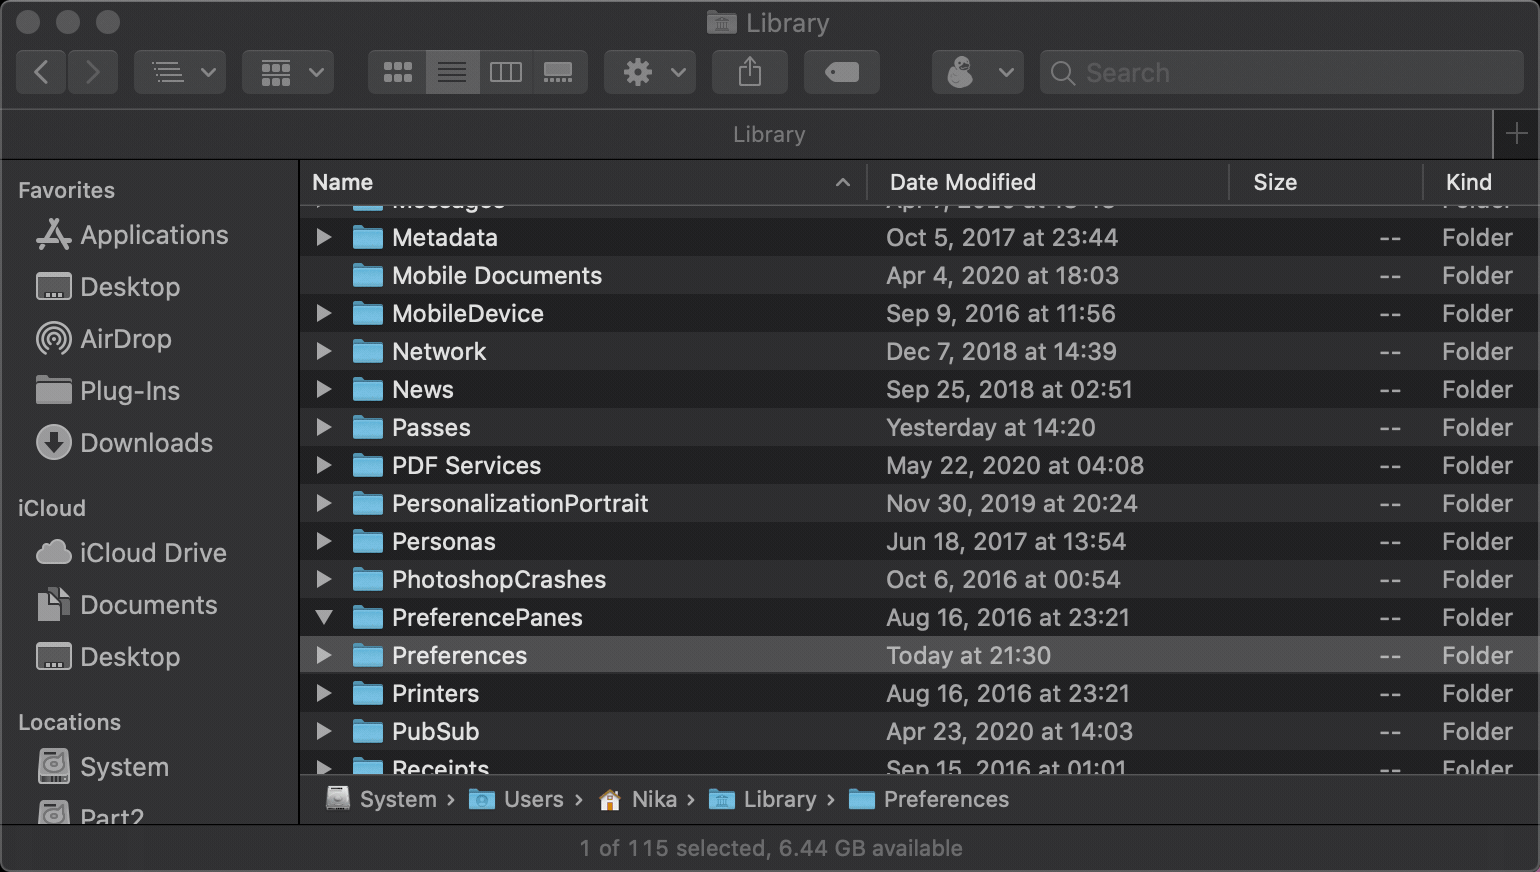Select the Library tab
Viewport: 1540px width, 872px height.
pos(768,134)
